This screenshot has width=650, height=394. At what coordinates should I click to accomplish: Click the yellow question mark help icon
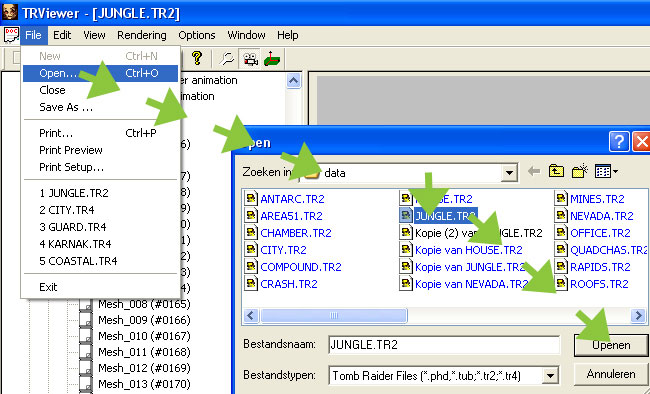(197, 58)
